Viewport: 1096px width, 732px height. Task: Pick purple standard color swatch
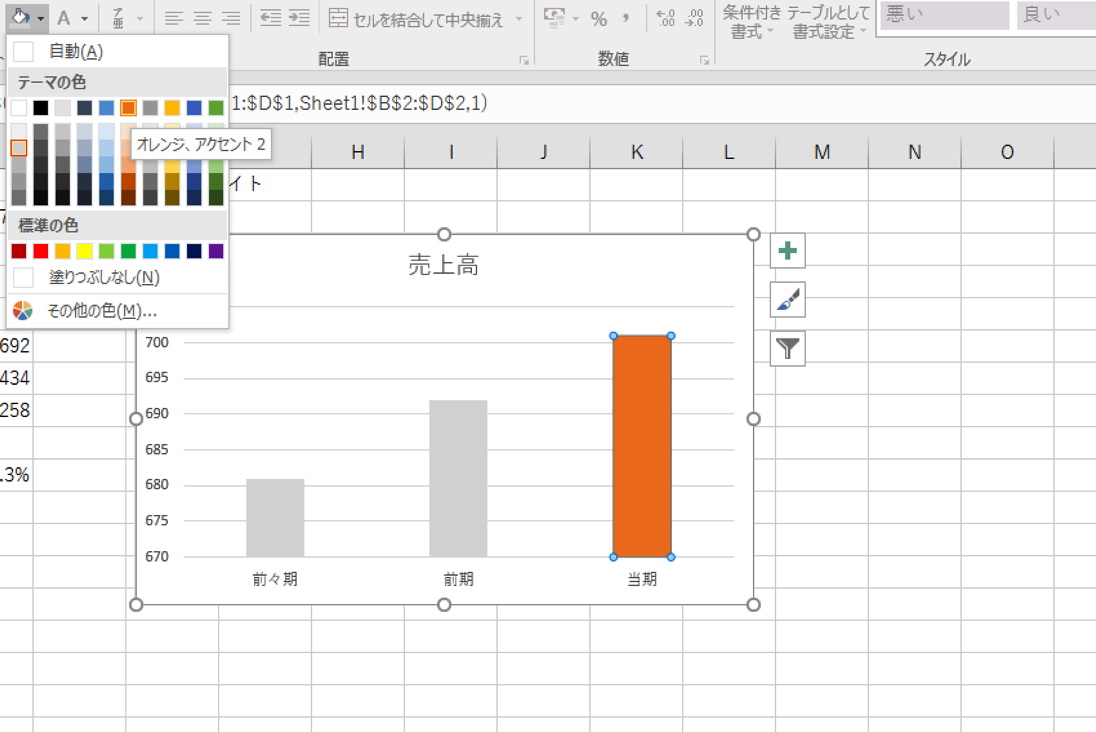tap(216, 251)
